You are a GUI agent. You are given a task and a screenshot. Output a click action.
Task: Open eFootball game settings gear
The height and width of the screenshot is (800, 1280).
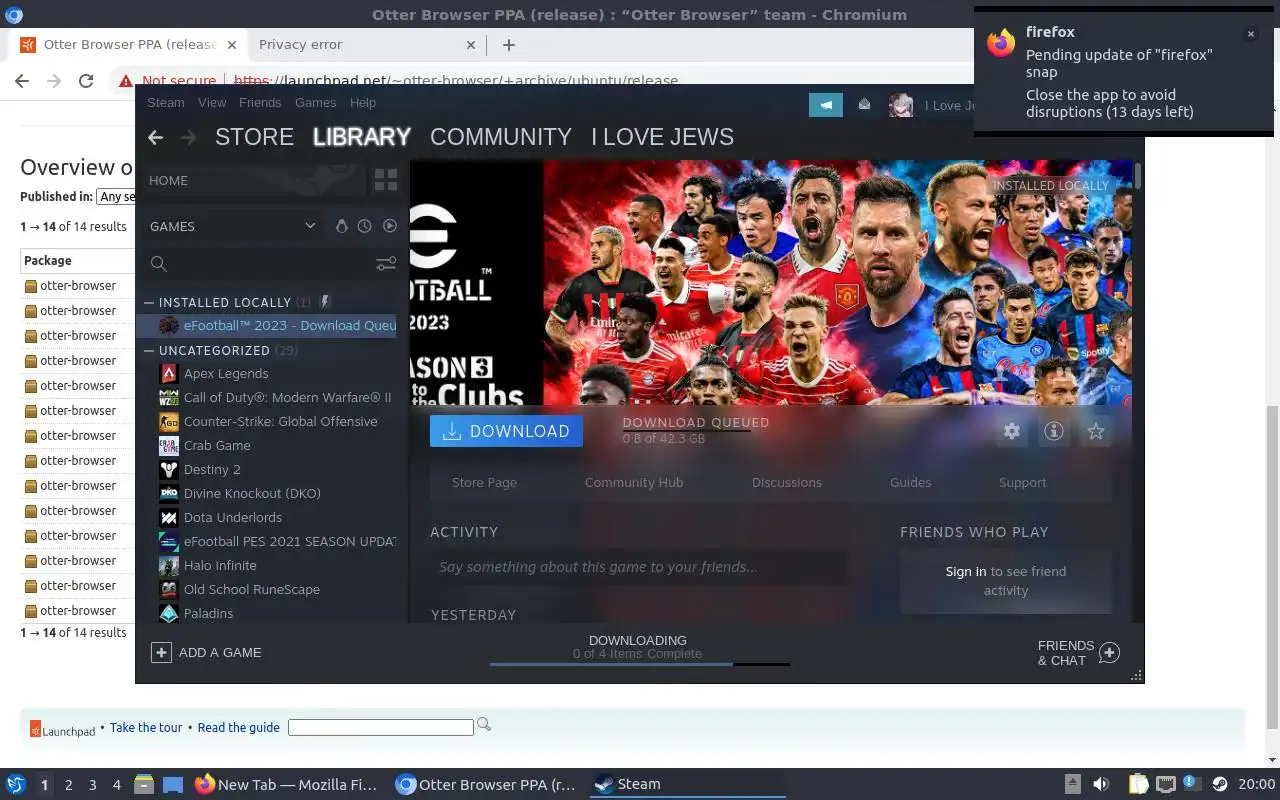pyautogui.click(x=1012, y=431)
